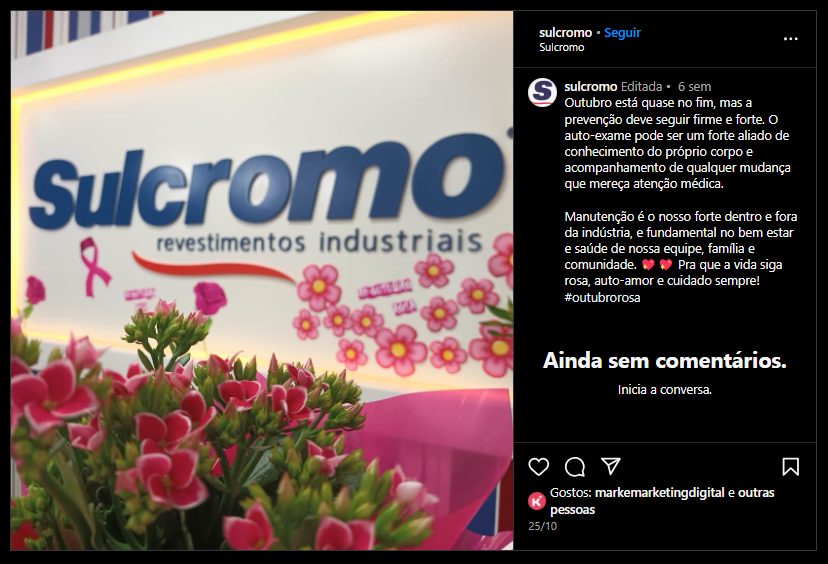
Task: Click the sulcromo username in the caption
Action: click(590, 87)
